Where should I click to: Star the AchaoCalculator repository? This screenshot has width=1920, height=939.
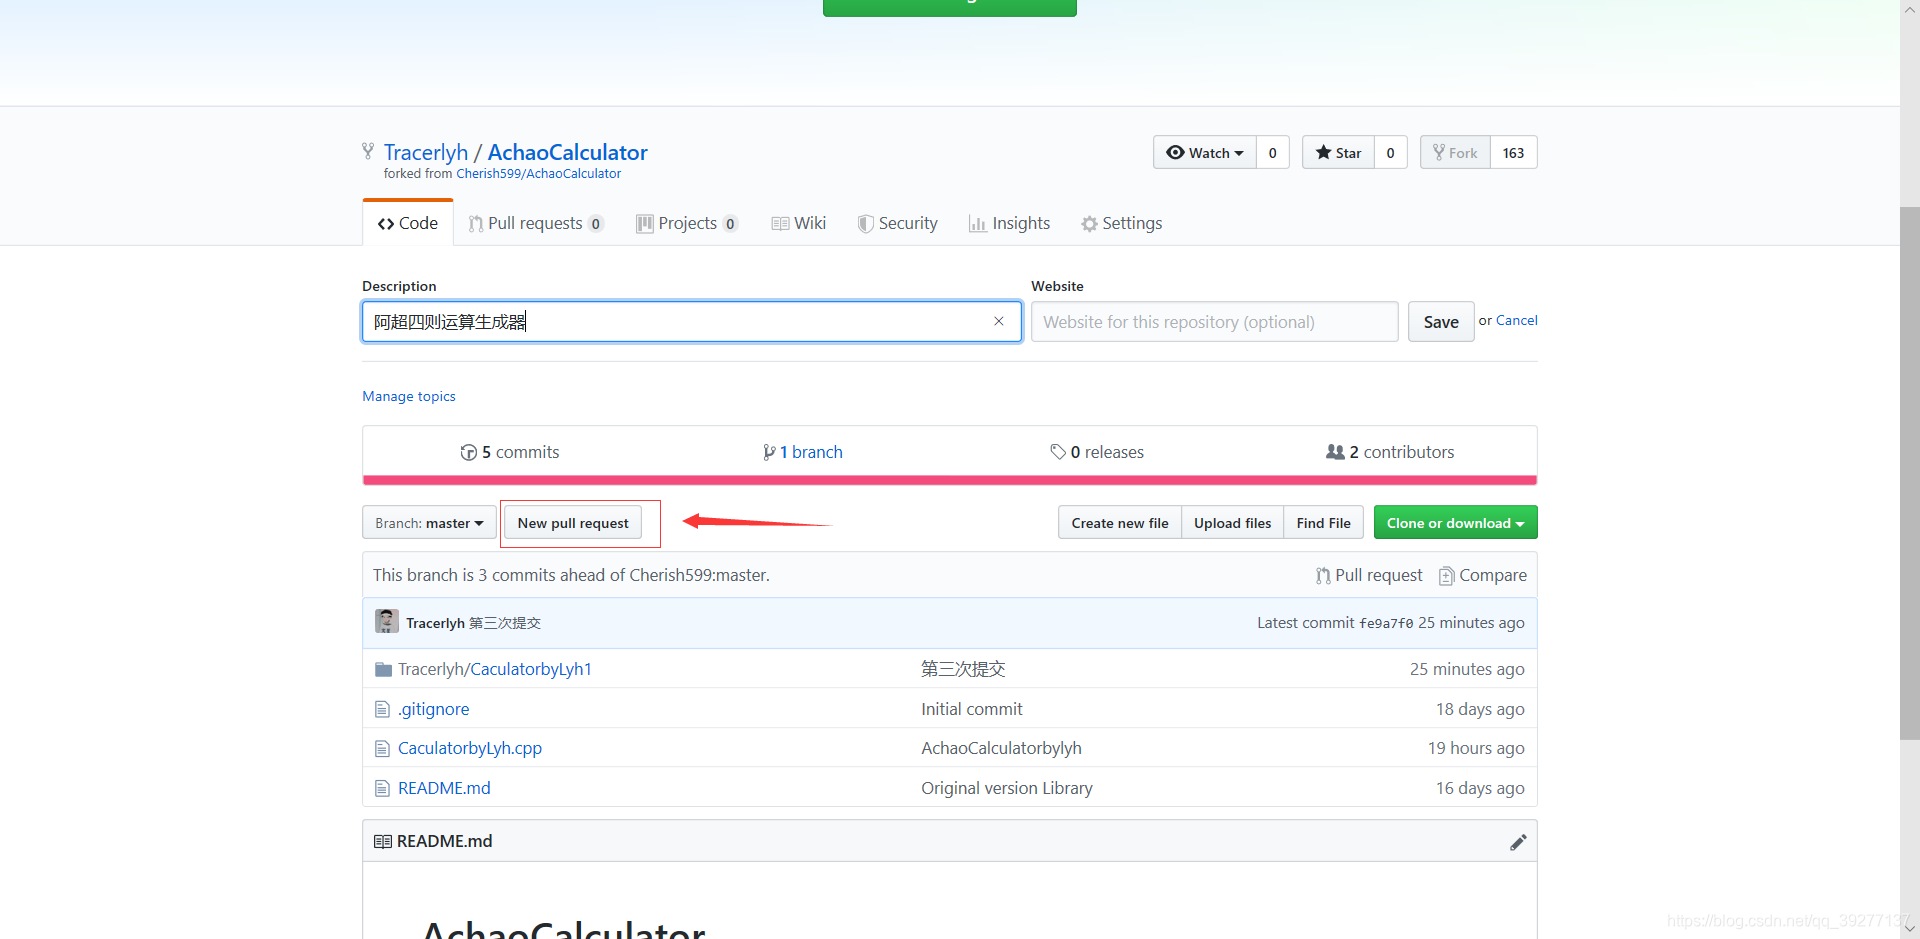click(1338, 153)
